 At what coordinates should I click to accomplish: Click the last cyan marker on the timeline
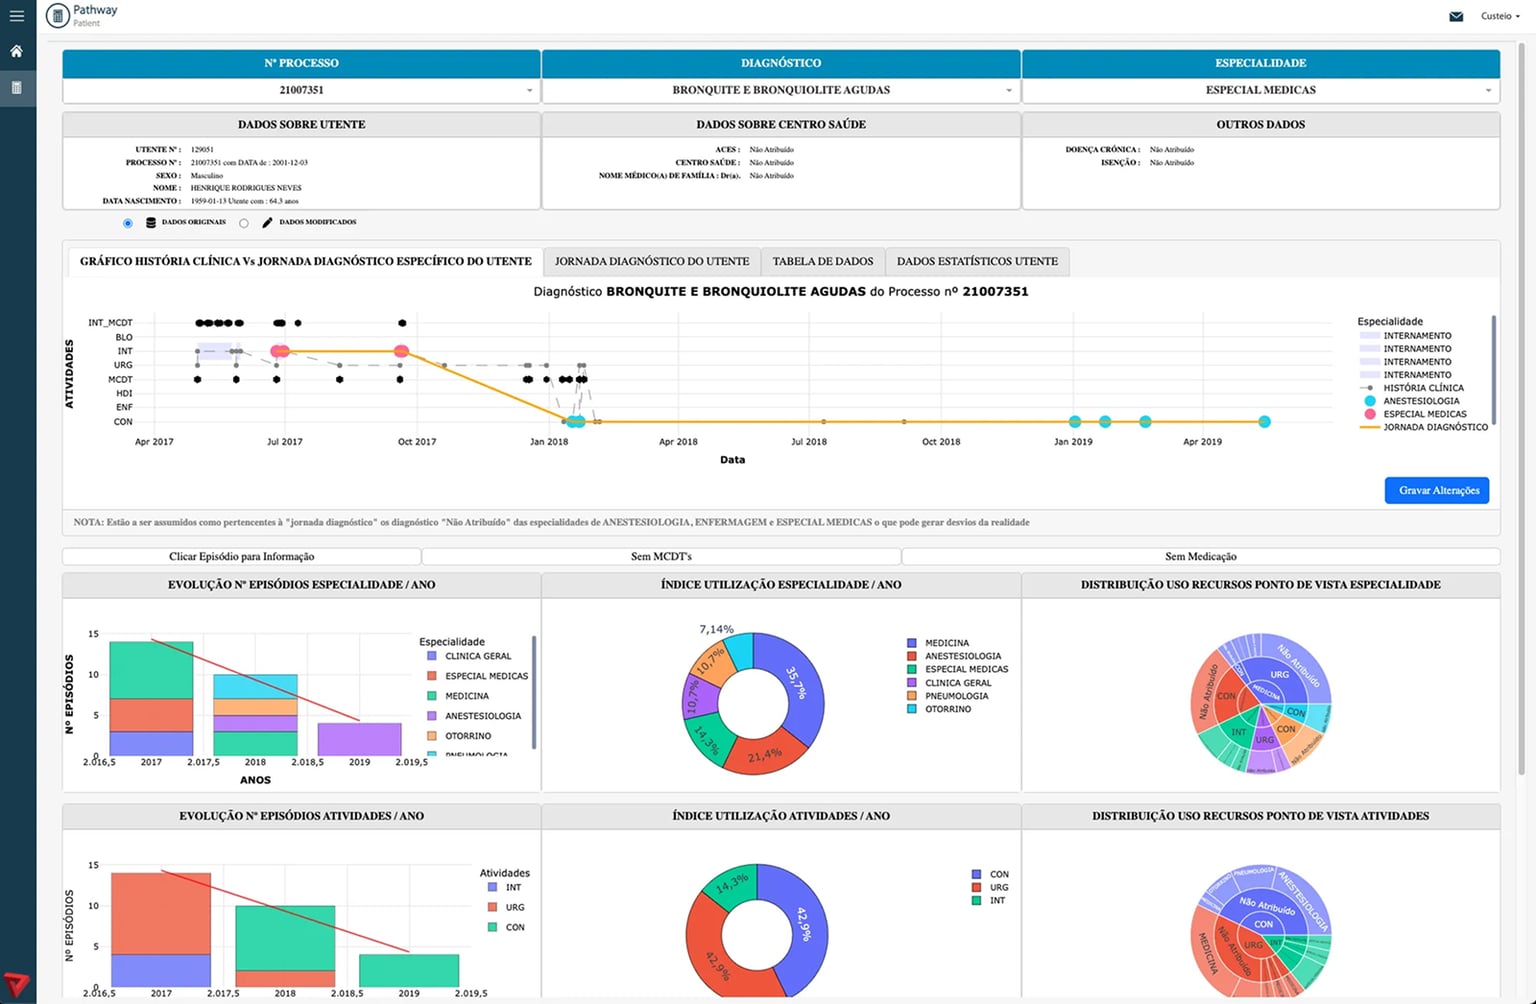coord(1264,422)
